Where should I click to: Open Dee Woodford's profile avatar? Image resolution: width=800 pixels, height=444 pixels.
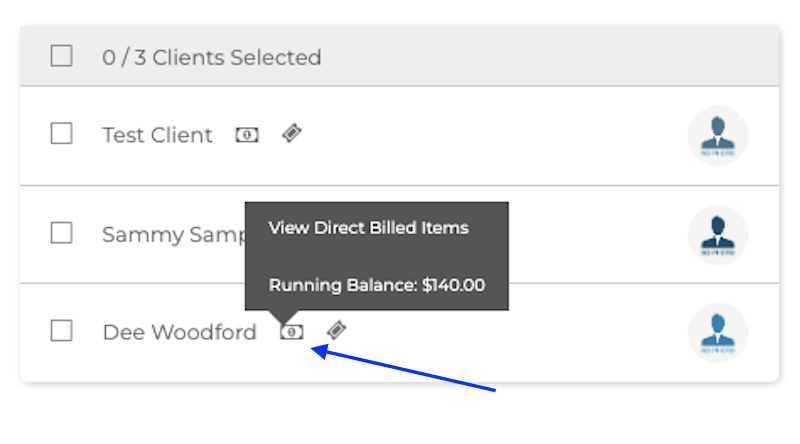(718, 332)
